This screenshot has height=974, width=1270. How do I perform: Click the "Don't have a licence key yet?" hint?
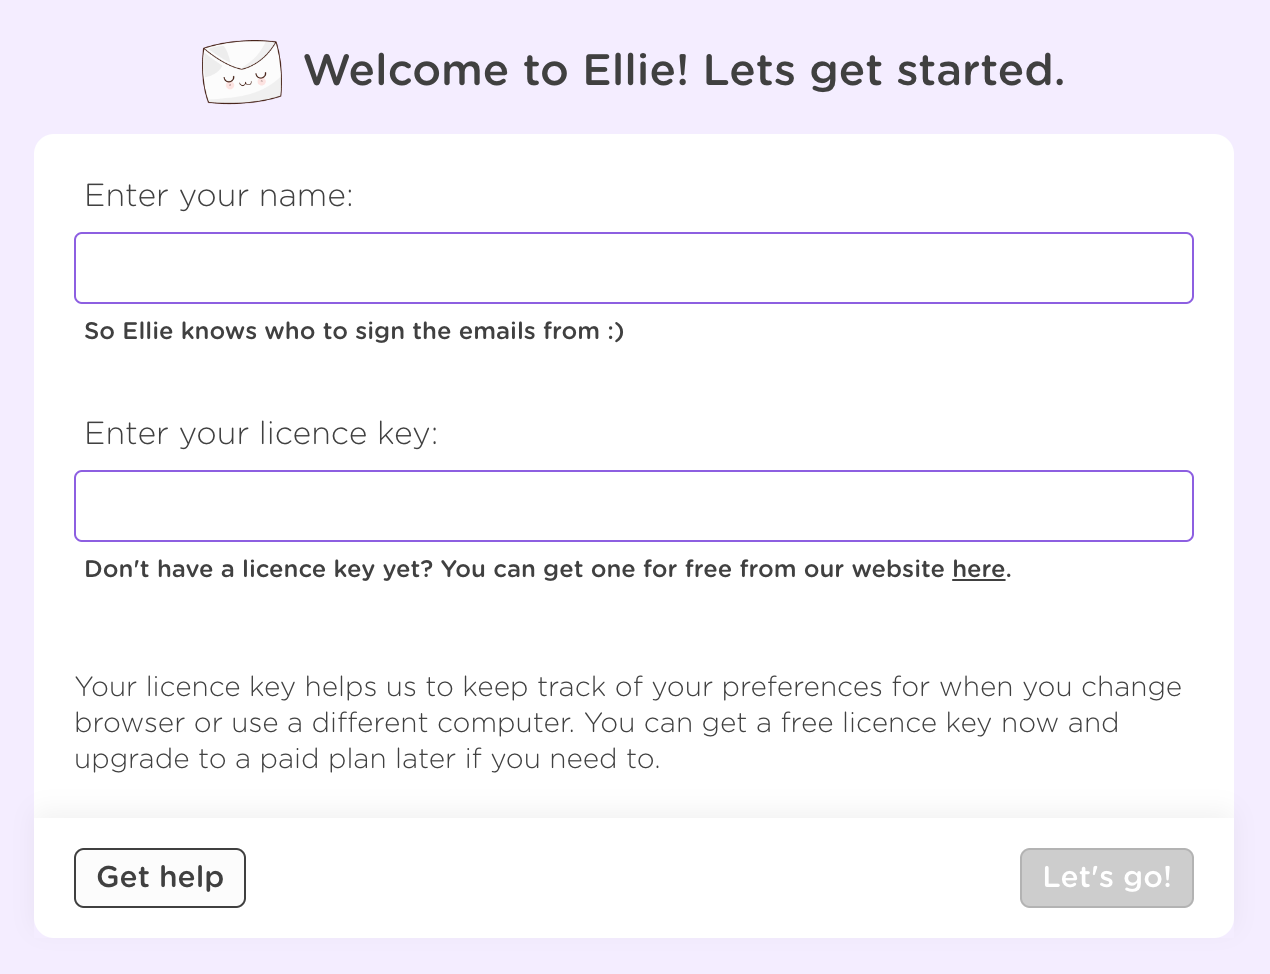pos(258,569)
